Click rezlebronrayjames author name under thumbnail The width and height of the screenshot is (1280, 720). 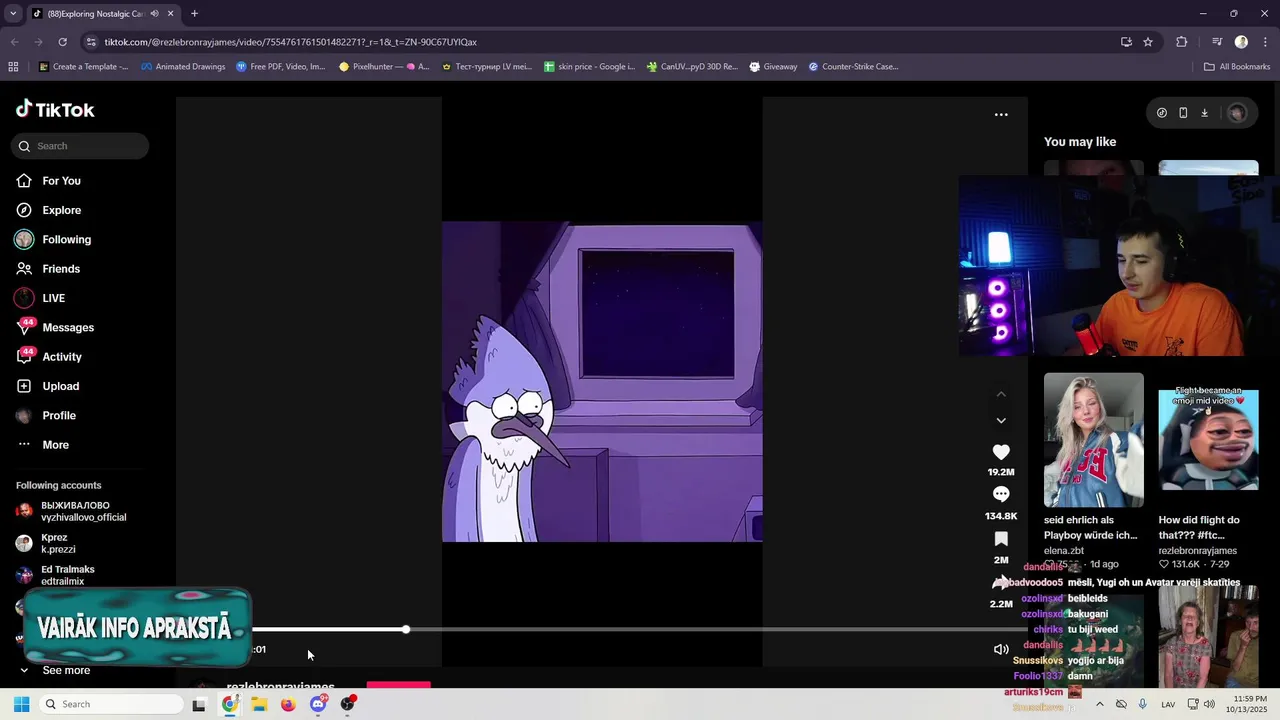pos(1198,551)
